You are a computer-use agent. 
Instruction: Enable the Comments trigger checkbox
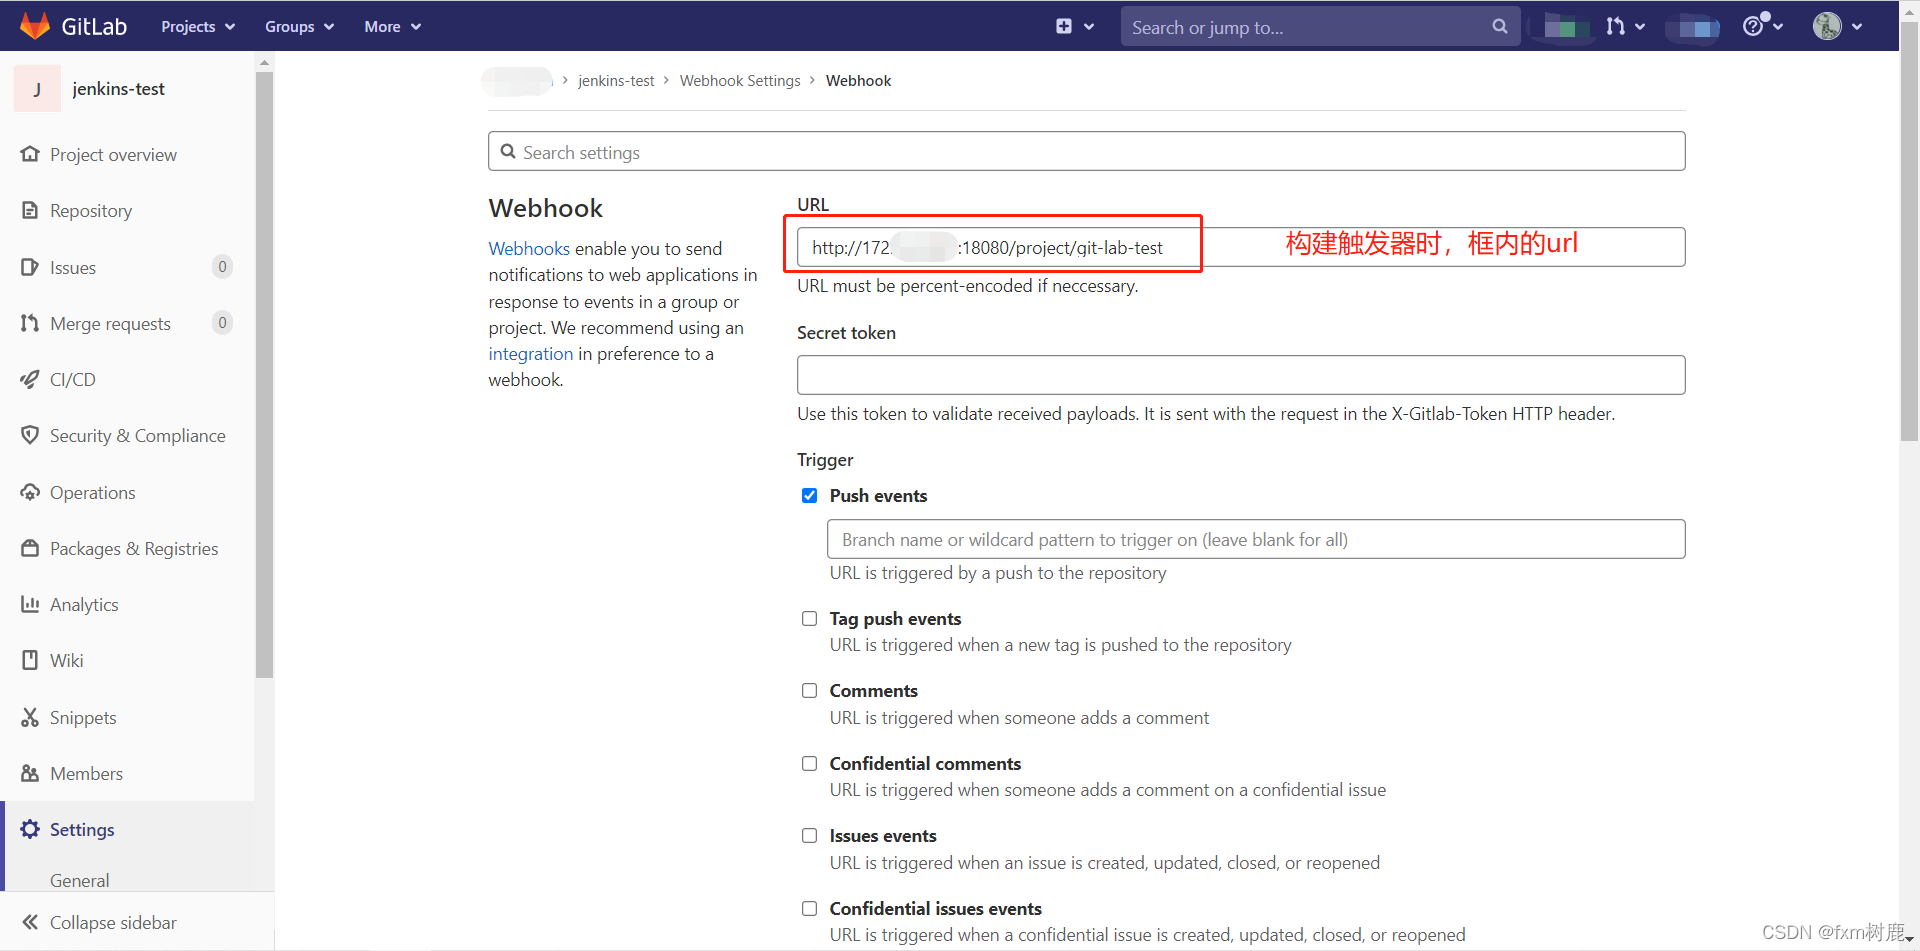click(810, 691)
